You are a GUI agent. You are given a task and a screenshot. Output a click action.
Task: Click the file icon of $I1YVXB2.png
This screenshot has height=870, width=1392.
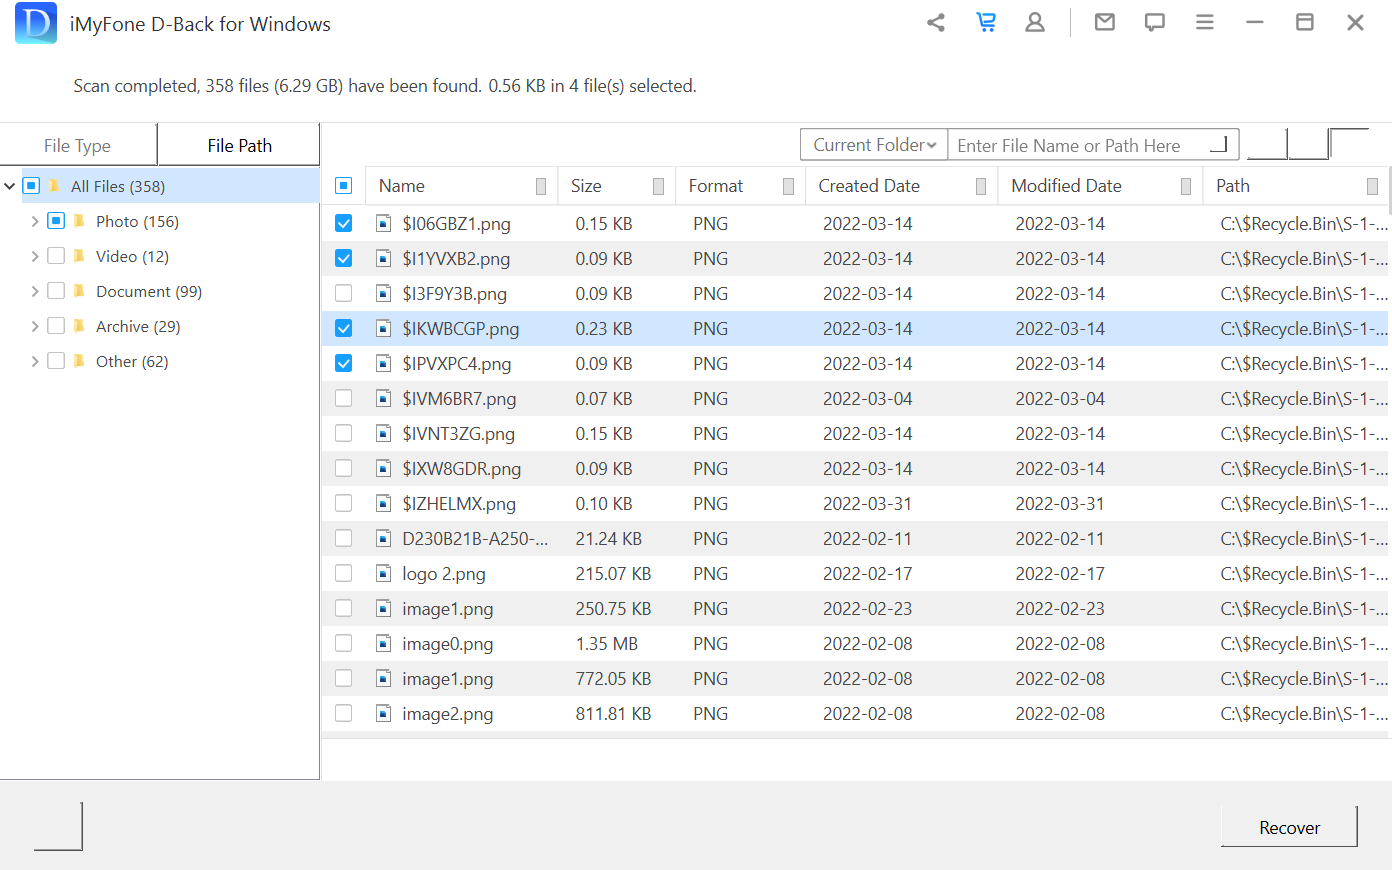coord(383,258)
